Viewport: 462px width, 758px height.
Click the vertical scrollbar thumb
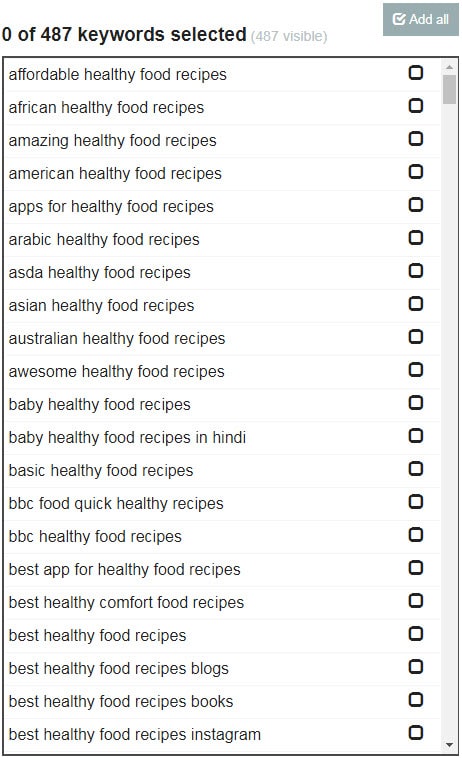[449, 89]
